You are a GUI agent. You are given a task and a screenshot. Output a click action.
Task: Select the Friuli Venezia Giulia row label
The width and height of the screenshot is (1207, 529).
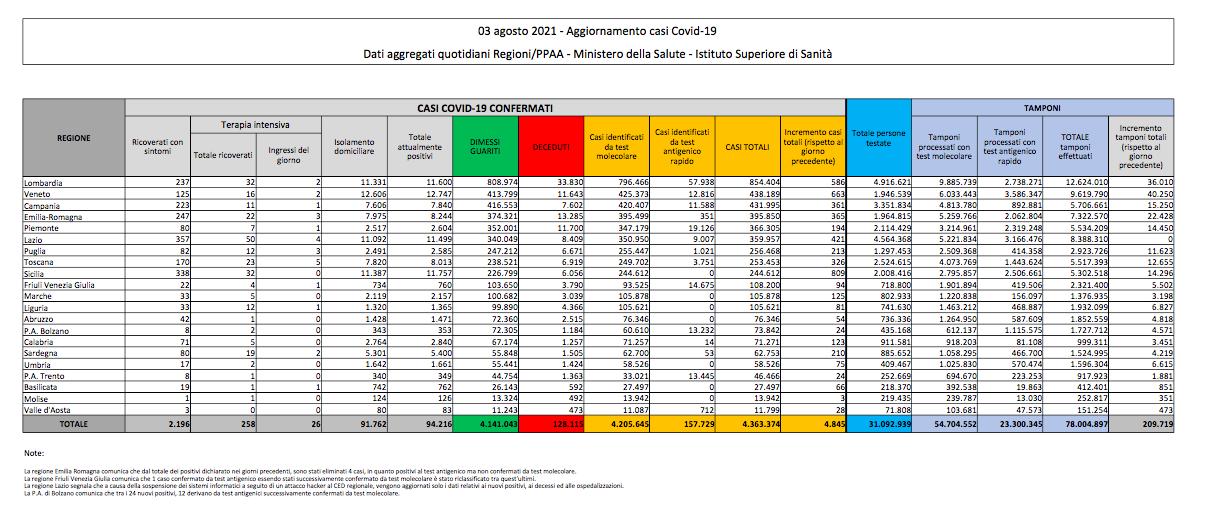[x=62, y=285]
